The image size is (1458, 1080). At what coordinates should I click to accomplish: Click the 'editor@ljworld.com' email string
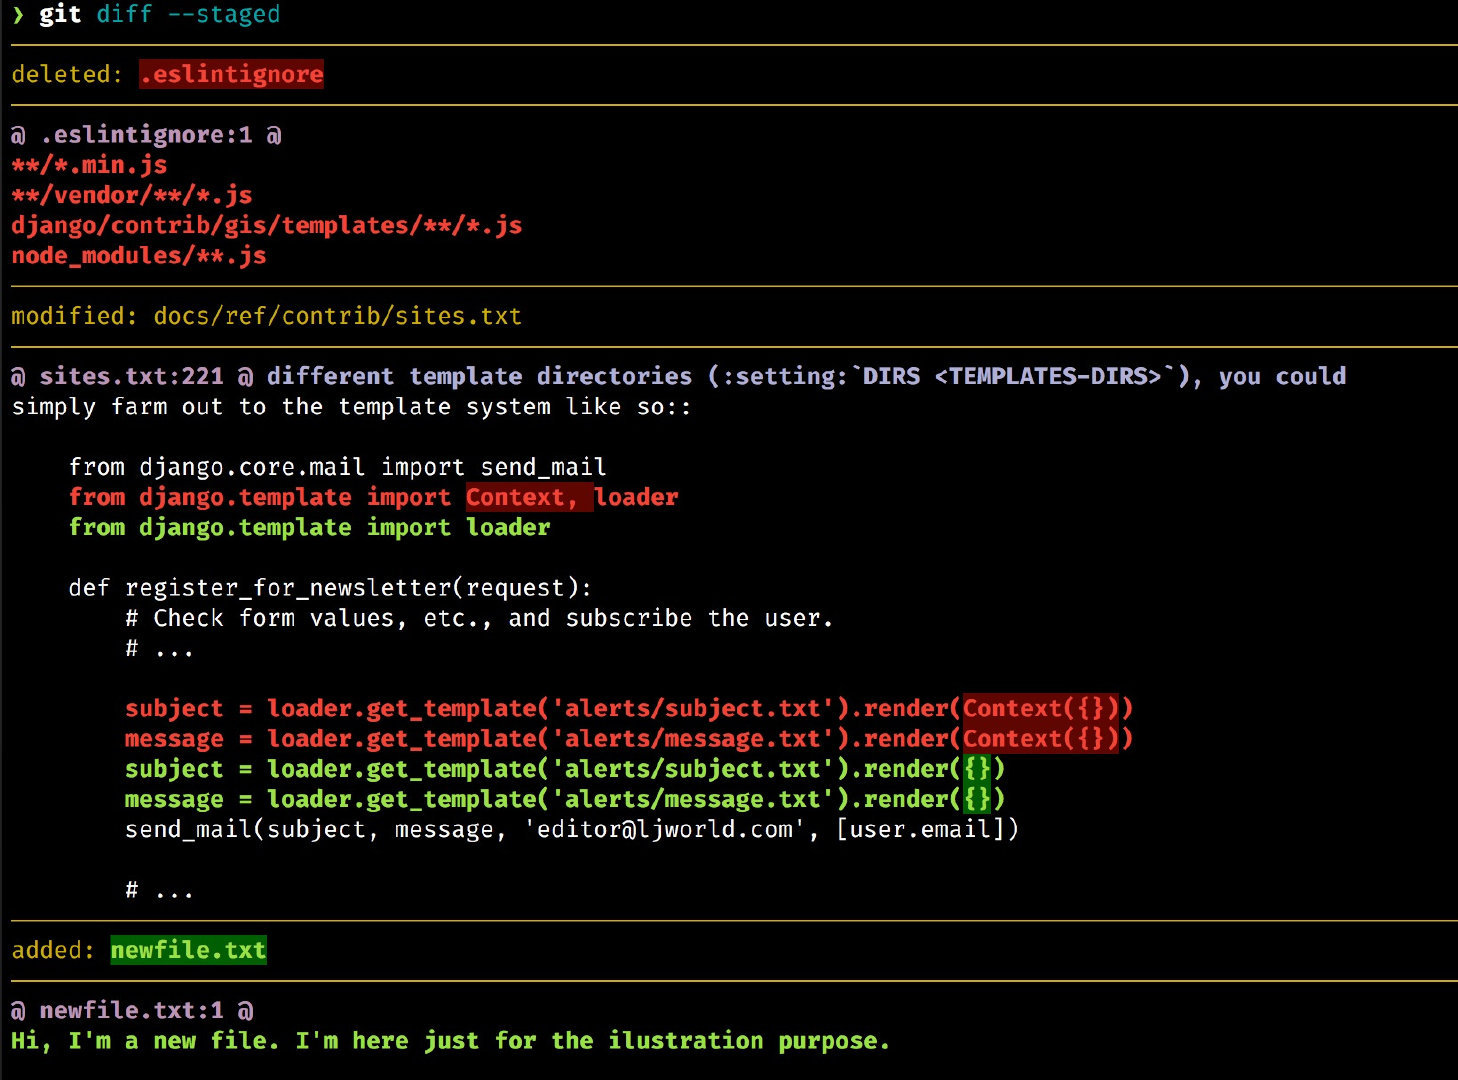(665, 830)
